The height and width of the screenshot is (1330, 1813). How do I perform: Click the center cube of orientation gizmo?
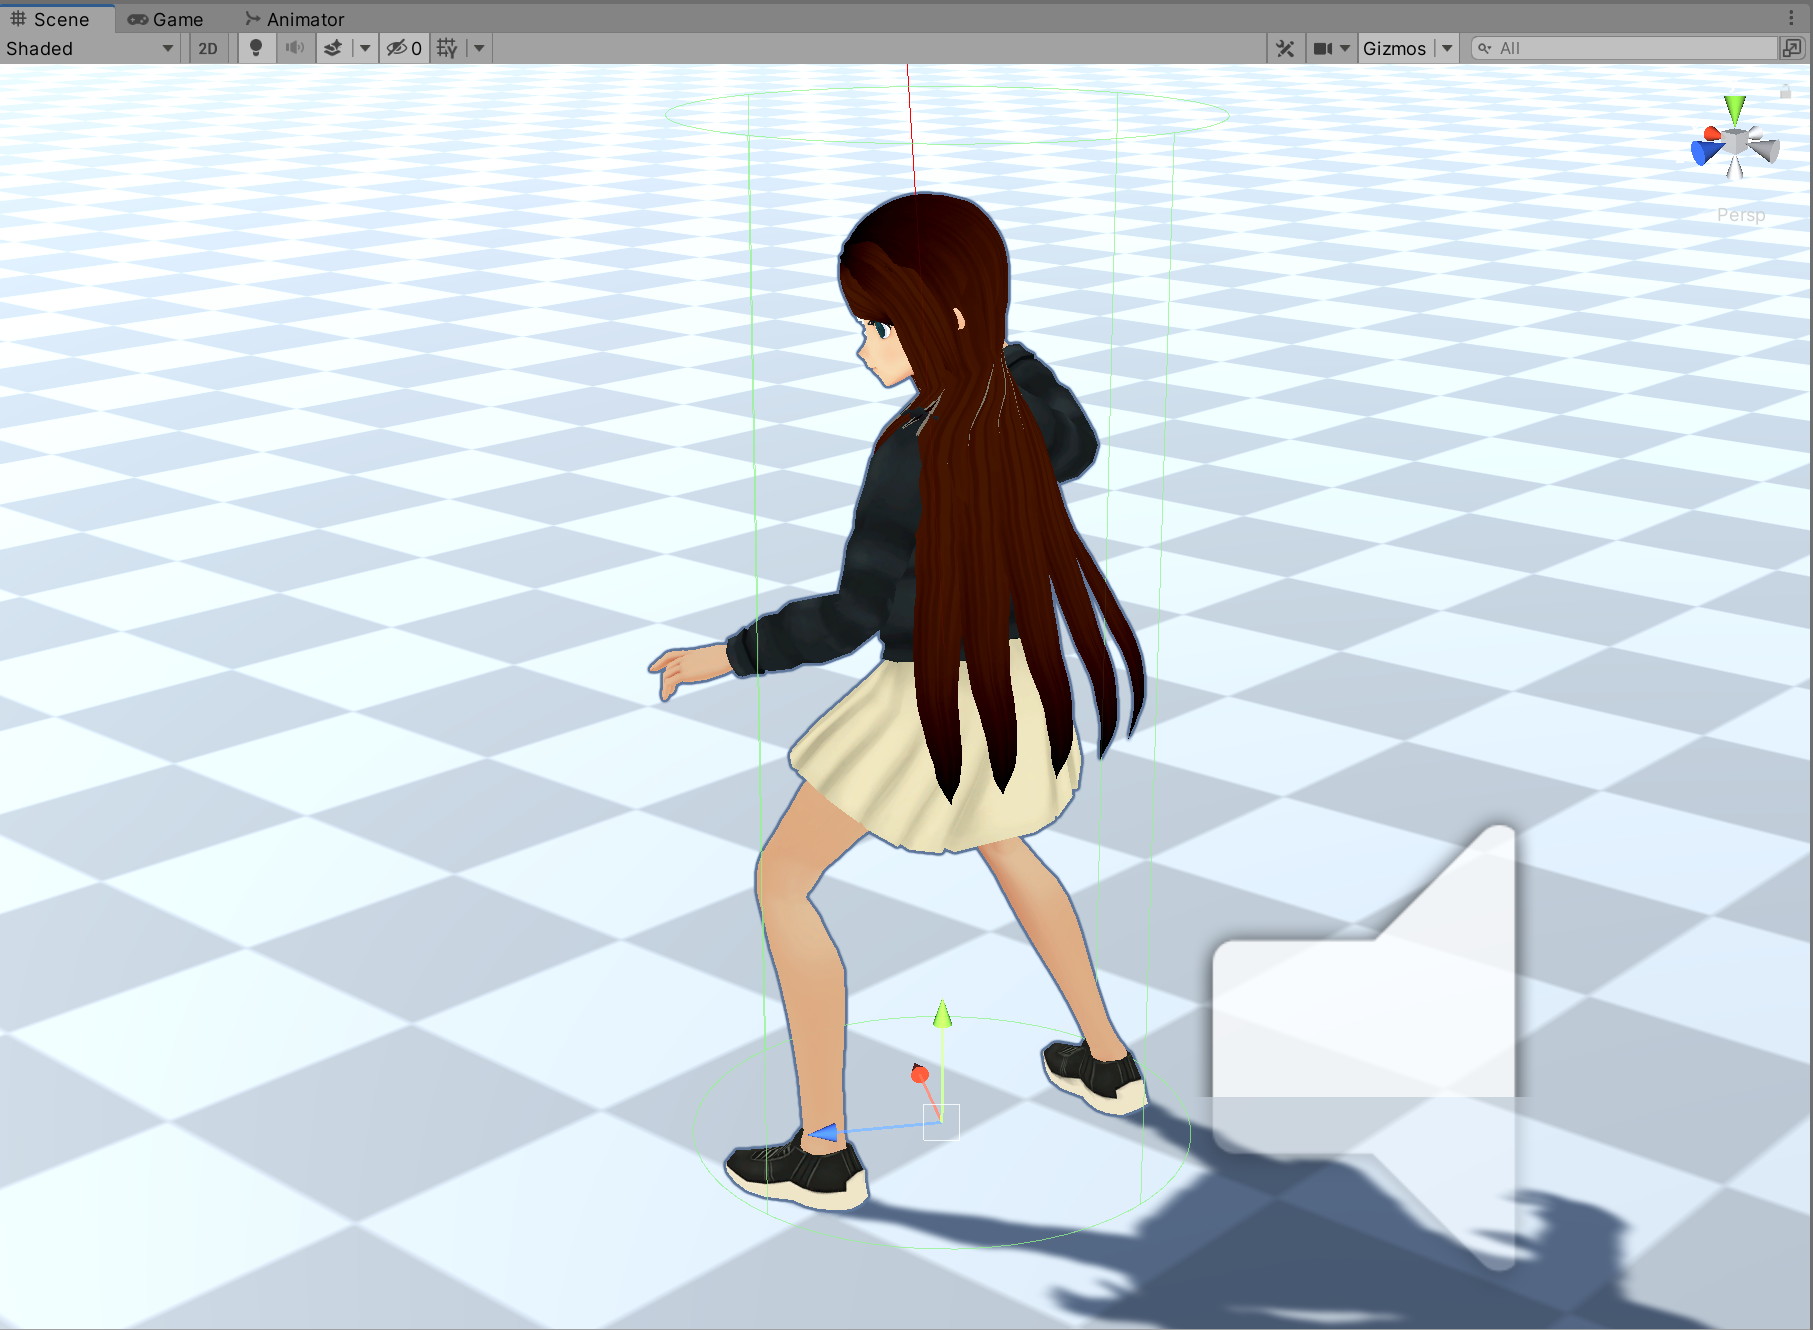point(1736,140)
